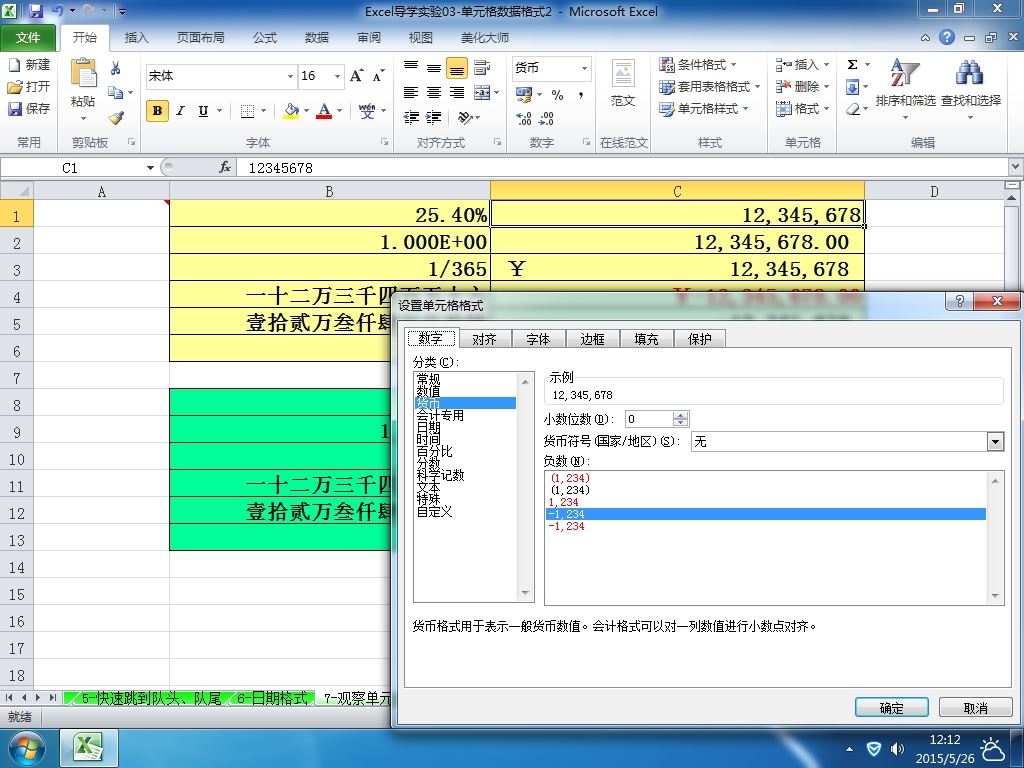Expand the Name Box dropdown arrow
This screenshot has height=768, width=1024.
[150, 168]
